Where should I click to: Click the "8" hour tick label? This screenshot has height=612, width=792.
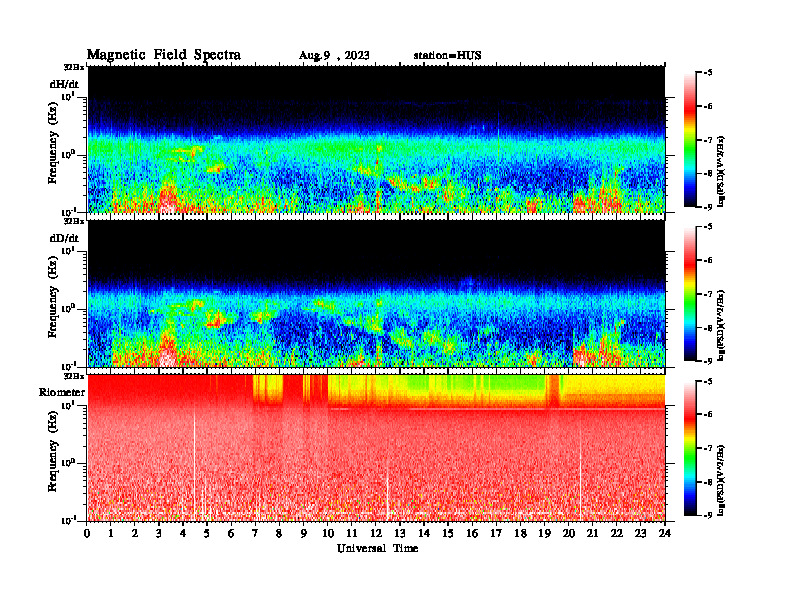279,533
